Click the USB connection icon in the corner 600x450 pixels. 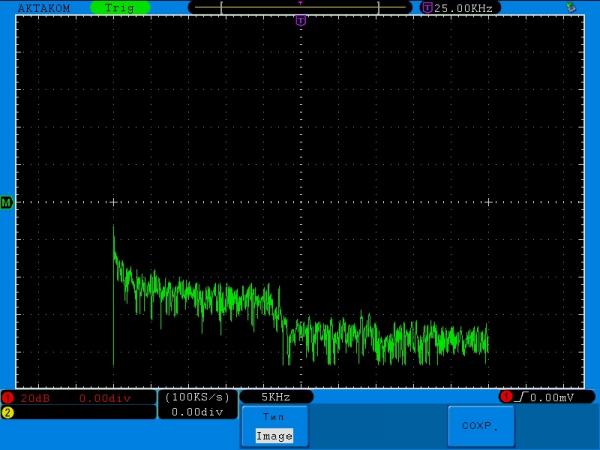(571, 7)
